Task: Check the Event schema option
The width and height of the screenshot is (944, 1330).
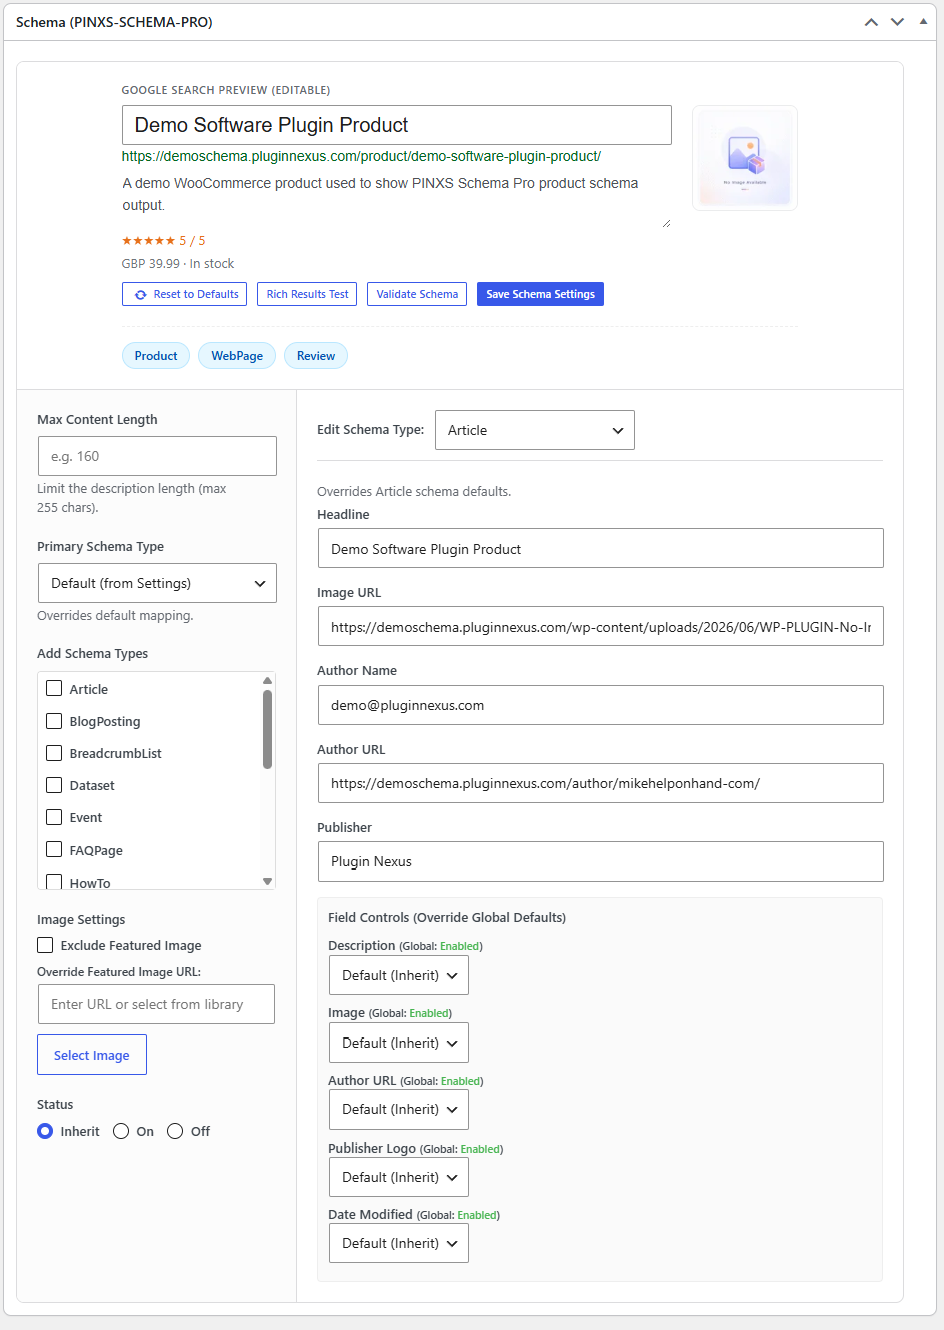Action: 55,817
